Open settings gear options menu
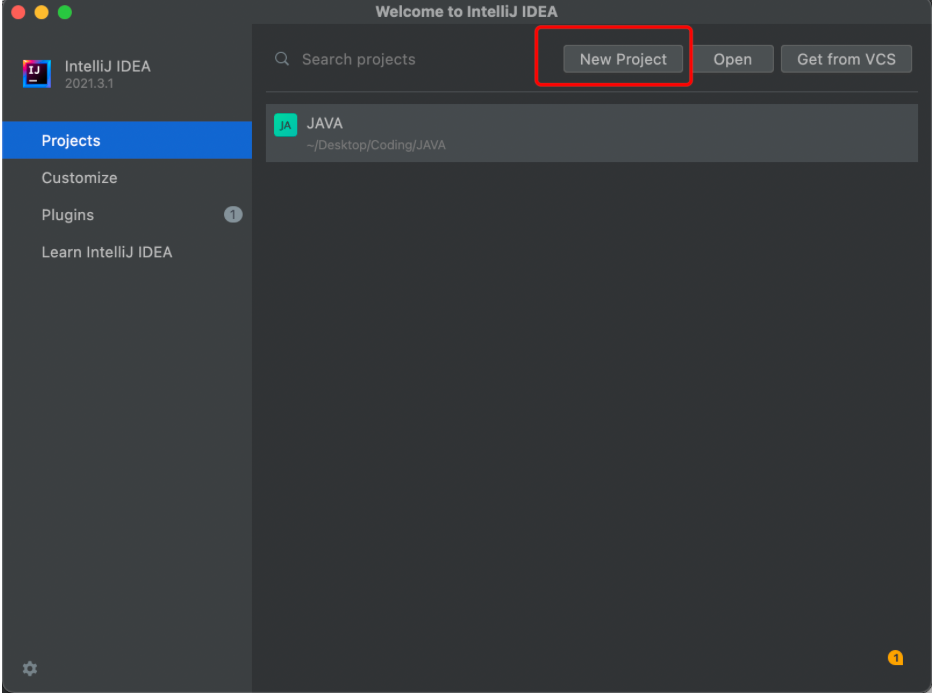934x694 pixels. [x=30, y=668]
